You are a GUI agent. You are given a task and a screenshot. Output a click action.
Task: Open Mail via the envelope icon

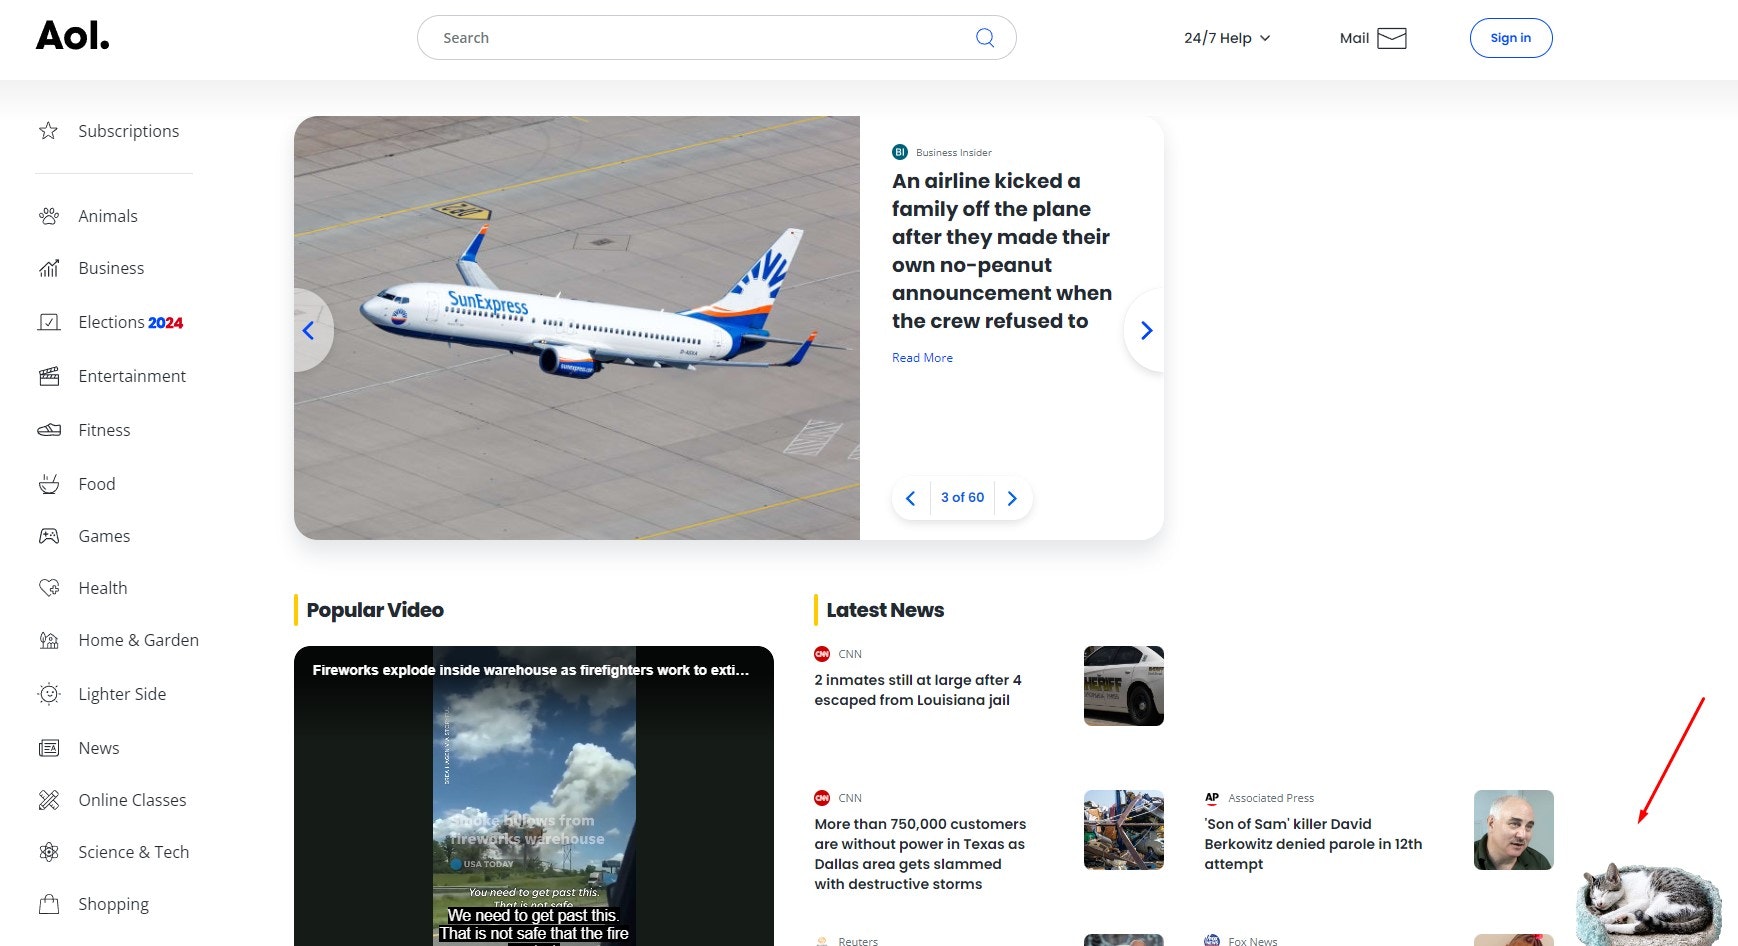coord(1391,38)
